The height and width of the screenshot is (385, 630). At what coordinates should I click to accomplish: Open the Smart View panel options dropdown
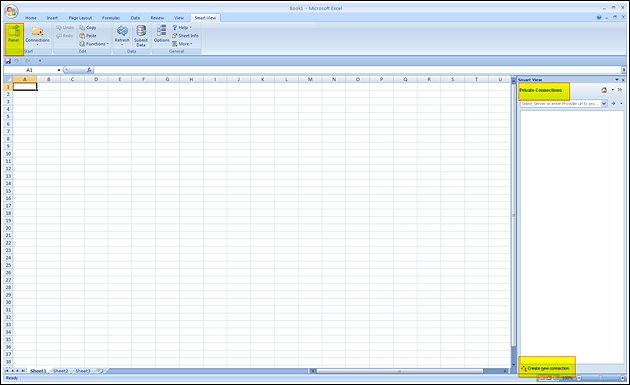617,80
